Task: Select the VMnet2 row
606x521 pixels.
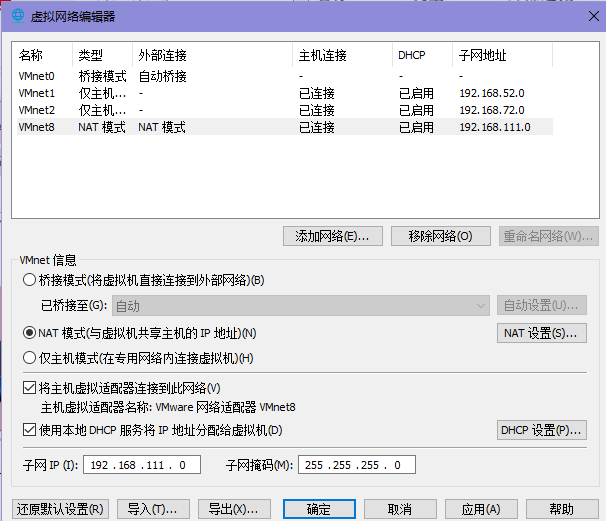Action: coord(285,110)
